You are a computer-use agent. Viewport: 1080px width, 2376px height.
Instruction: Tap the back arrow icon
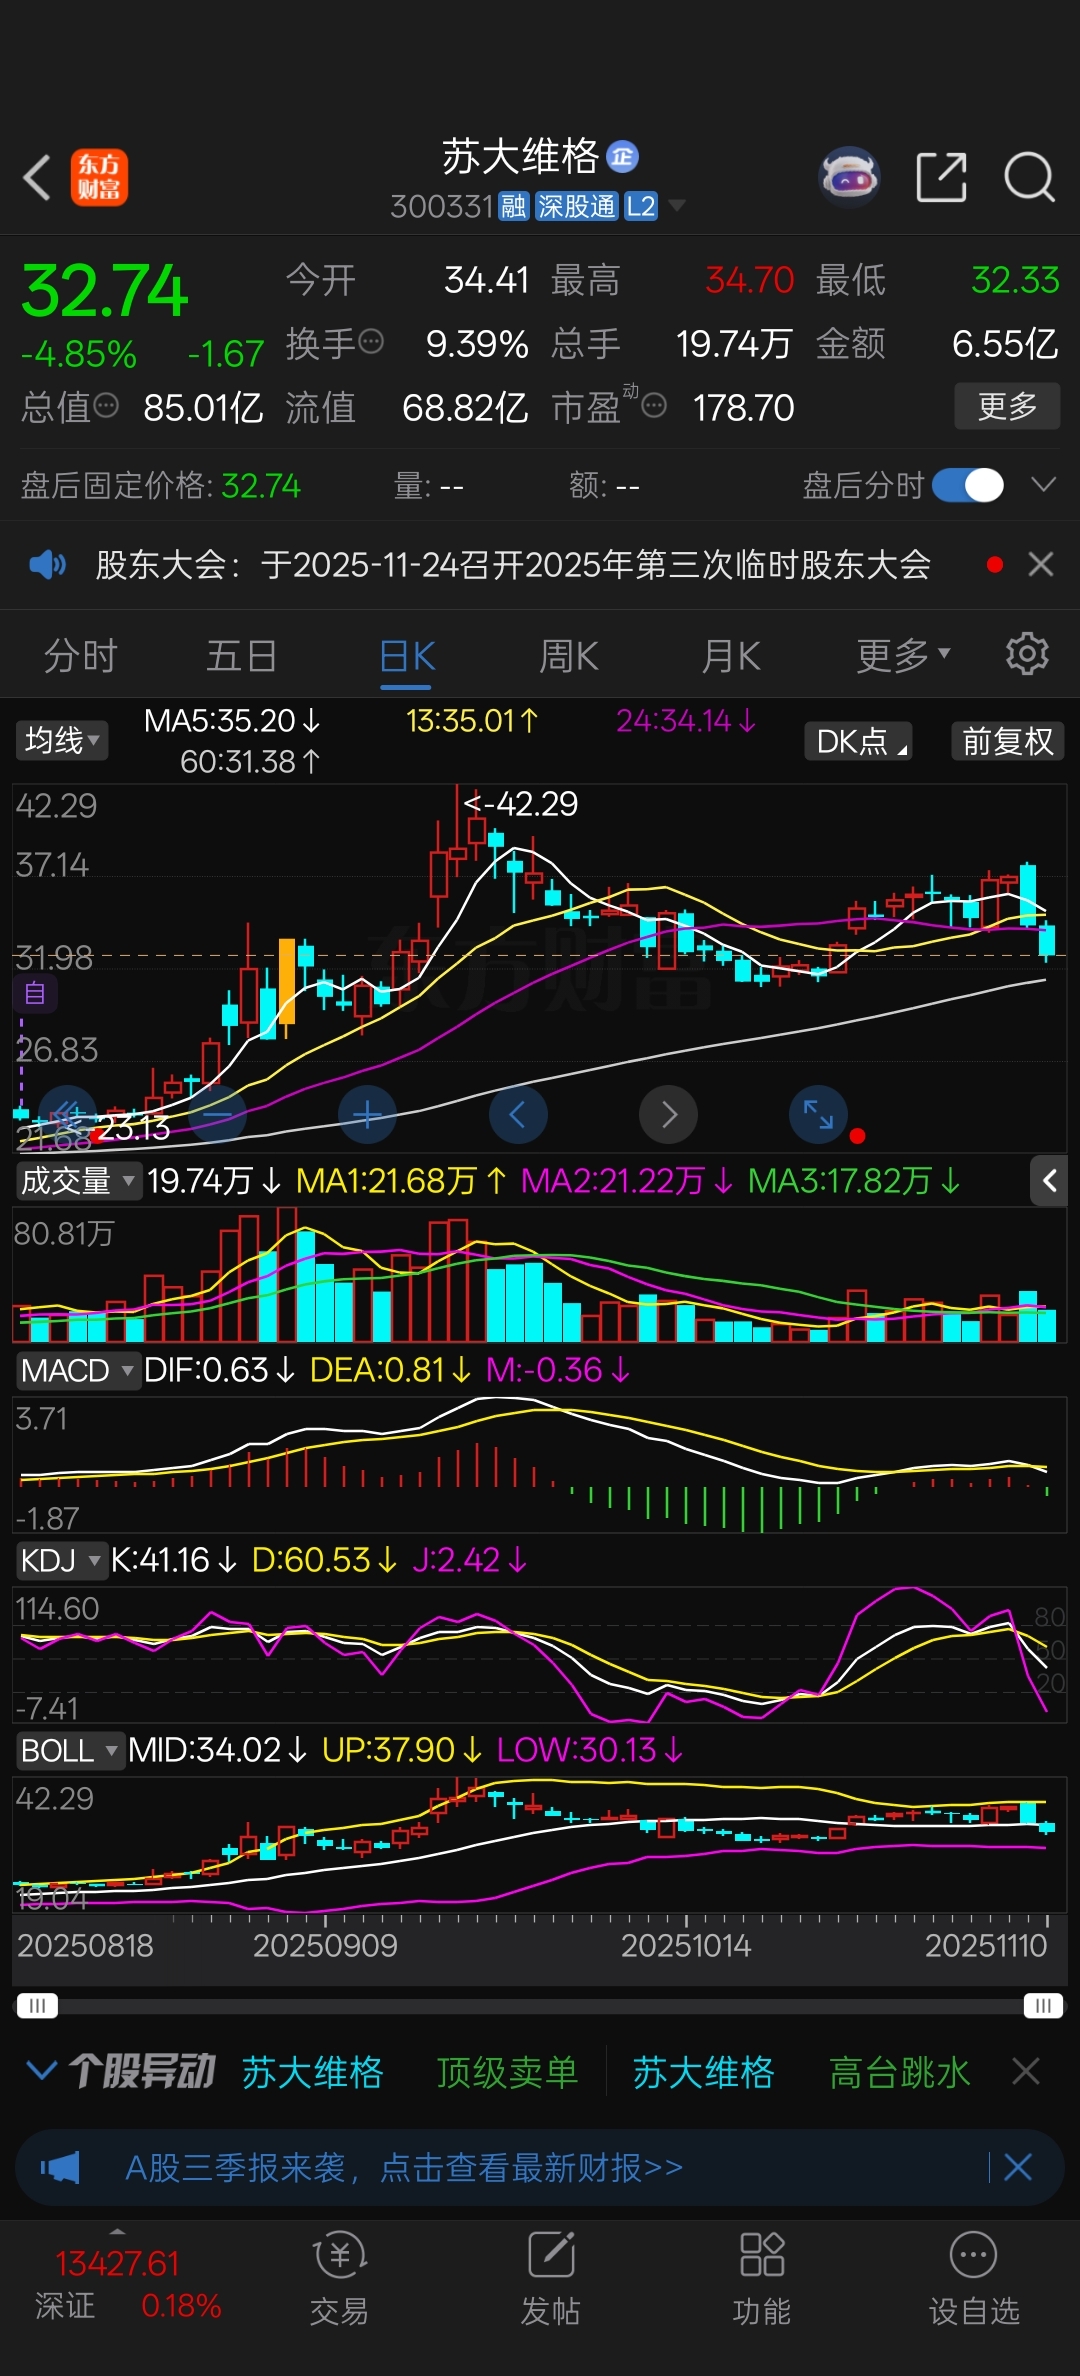(x=37, y=178)
